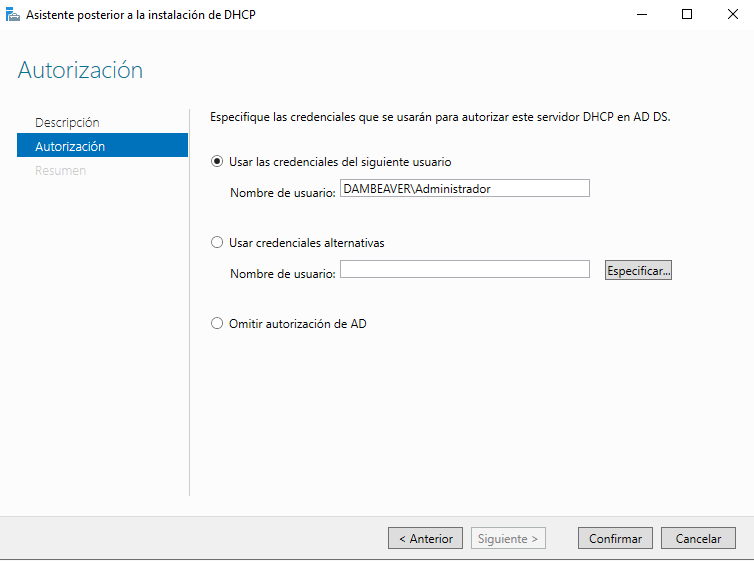Viewport: 754px width, 561px height.
Task: Close the DHCP wizard window
Action: 732,14
